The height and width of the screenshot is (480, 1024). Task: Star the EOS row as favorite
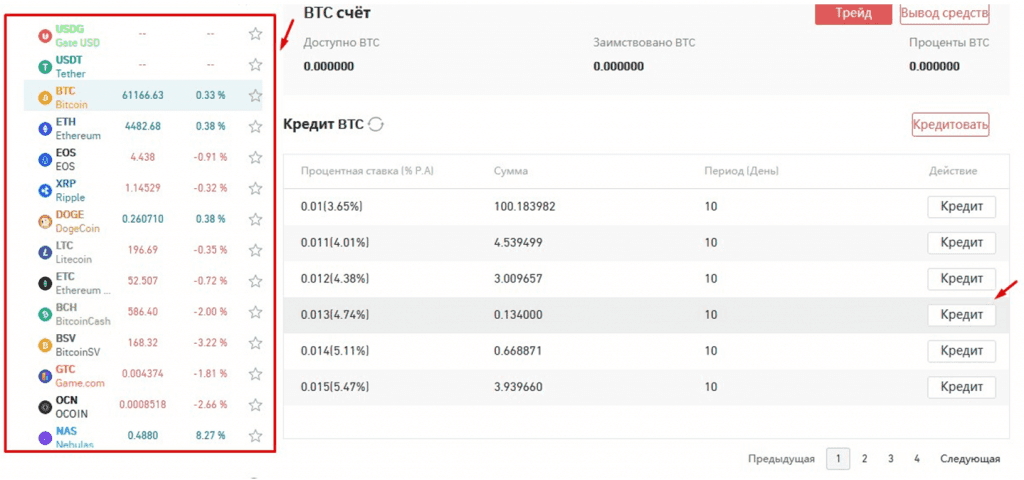(255, 157)
